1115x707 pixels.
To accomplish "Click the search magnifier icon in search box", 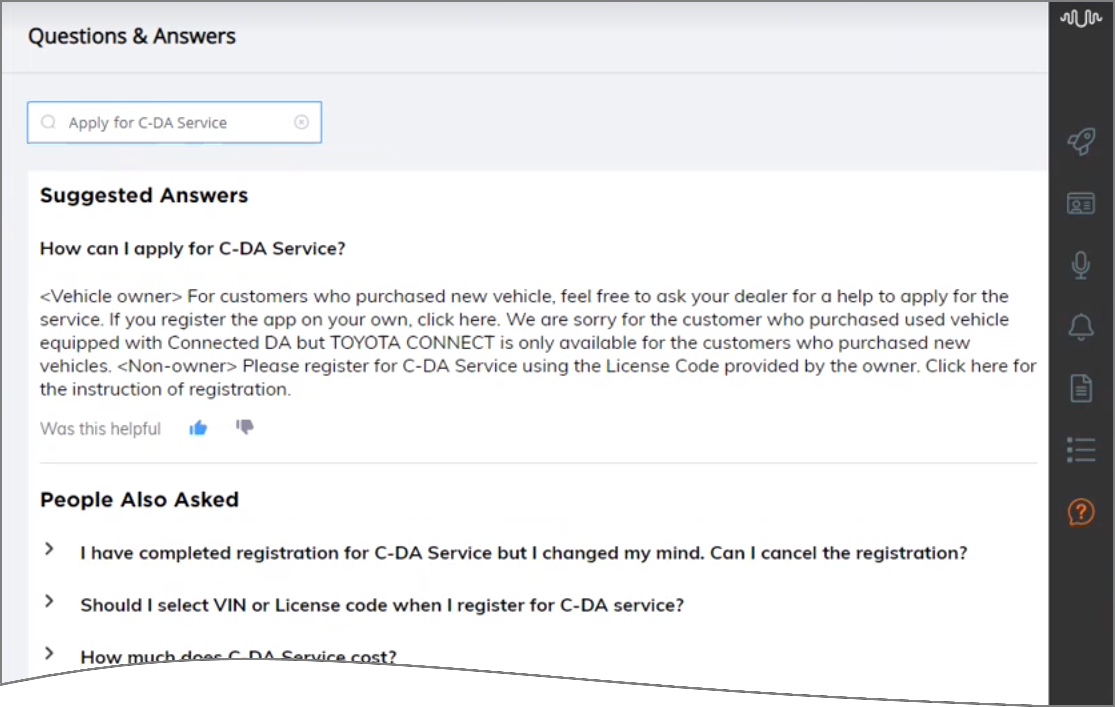I will [x=48, y=122].
